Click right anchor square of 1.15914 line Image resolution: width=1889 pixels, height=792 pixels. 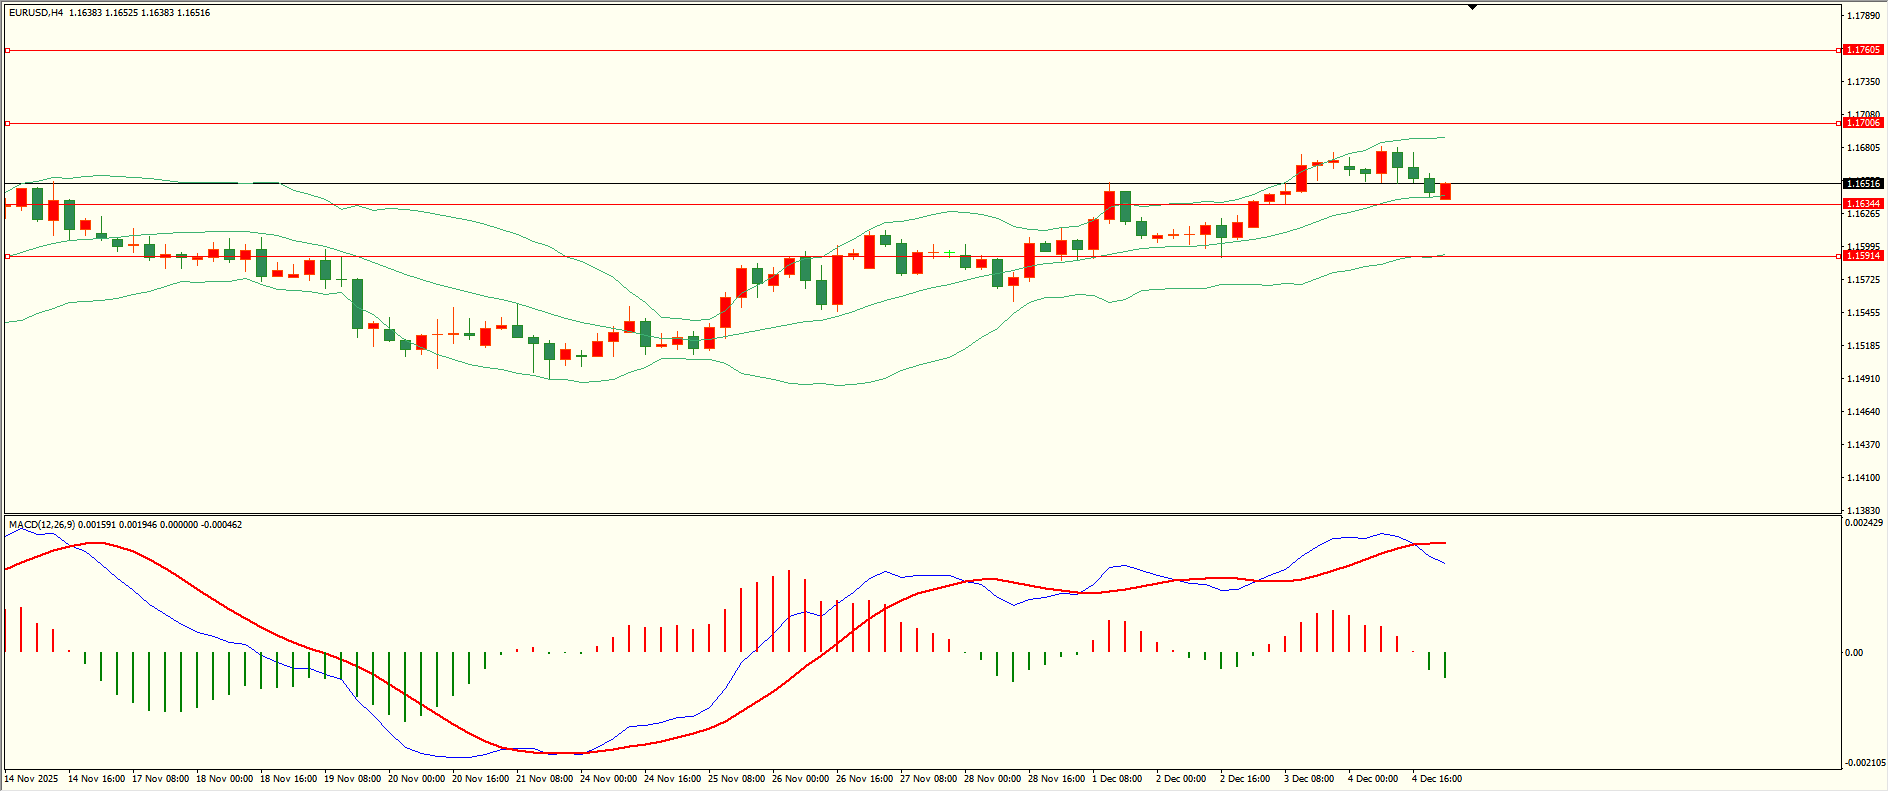(1839, 256)
